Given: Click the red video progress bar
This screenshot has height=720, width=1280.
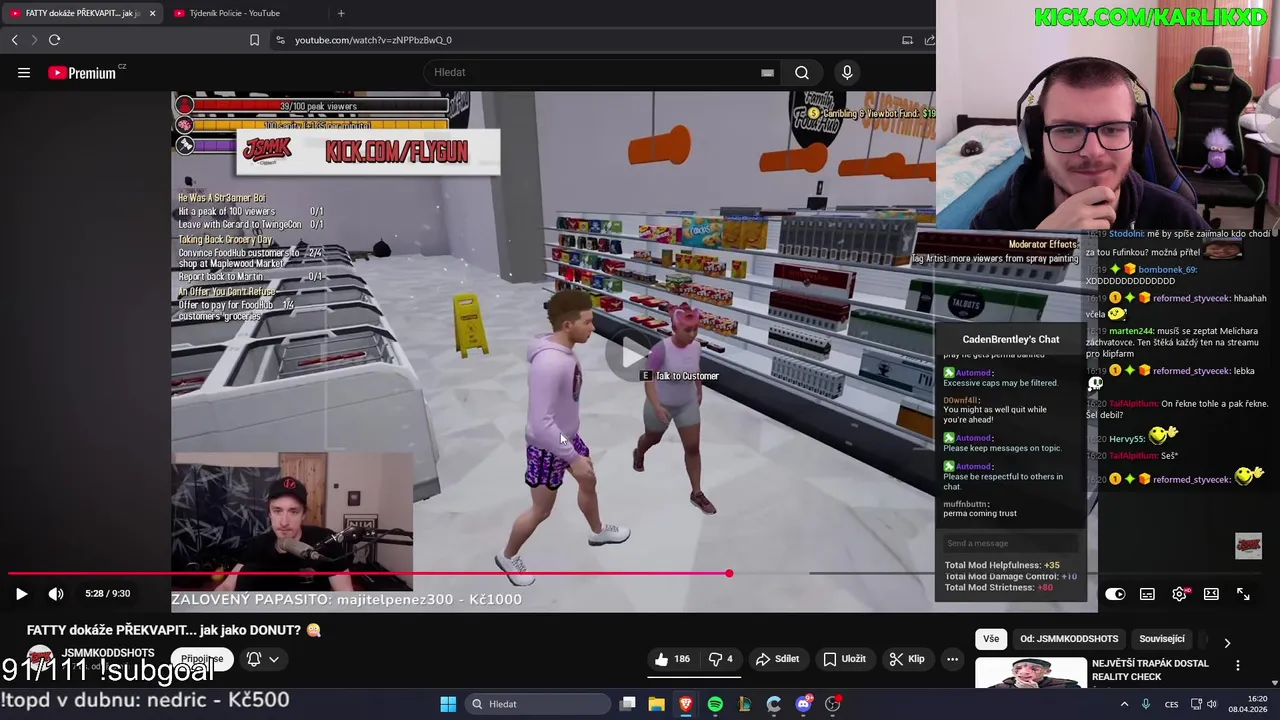Looking at the screenshot, I should (x=368, y=573).
